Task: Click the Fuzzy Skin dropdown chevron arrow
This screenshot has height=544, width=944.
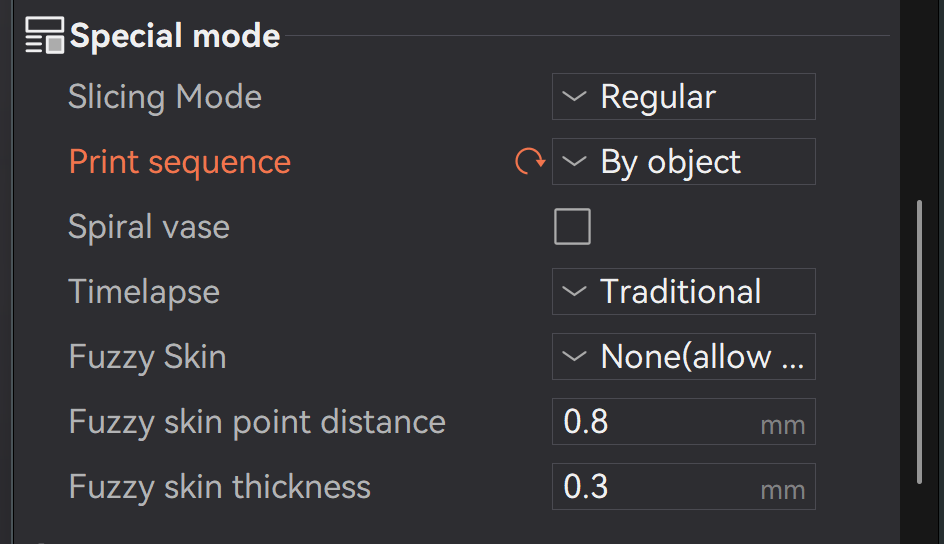Action: 574,356
